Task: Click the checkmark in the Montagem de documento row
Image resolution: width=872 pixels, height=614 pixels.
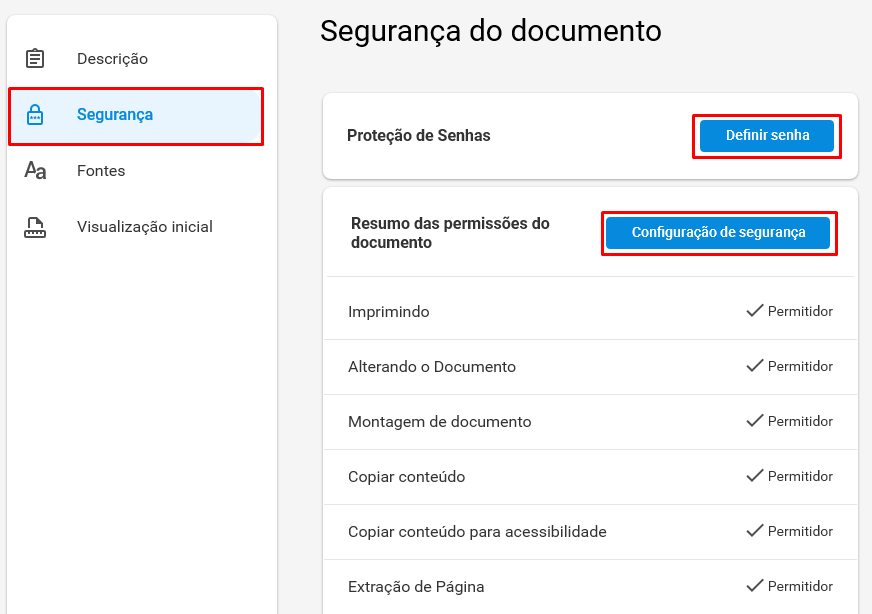Action: point(755,420)
